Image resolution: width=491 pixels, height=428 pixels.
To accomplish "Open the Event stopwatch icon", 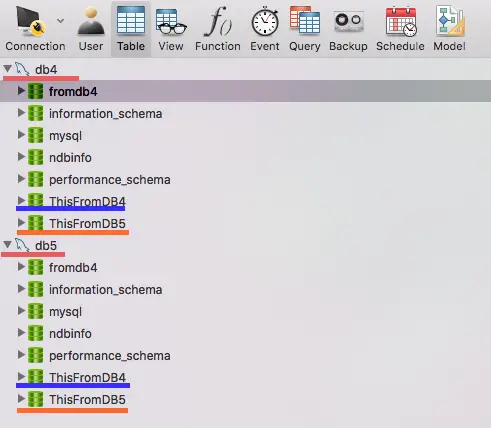I will 265,21.
